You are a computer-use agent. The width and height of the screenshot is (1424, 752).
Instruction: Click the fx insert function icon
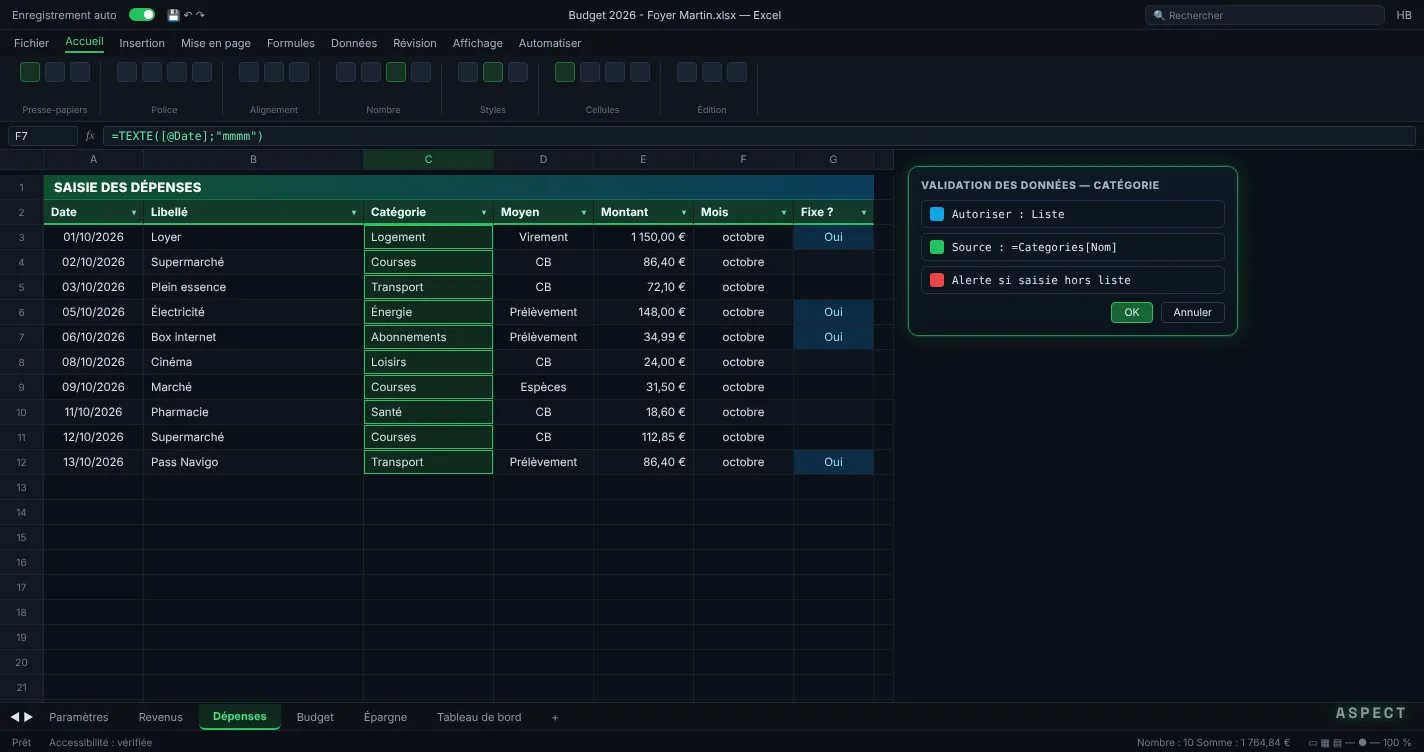90,136
